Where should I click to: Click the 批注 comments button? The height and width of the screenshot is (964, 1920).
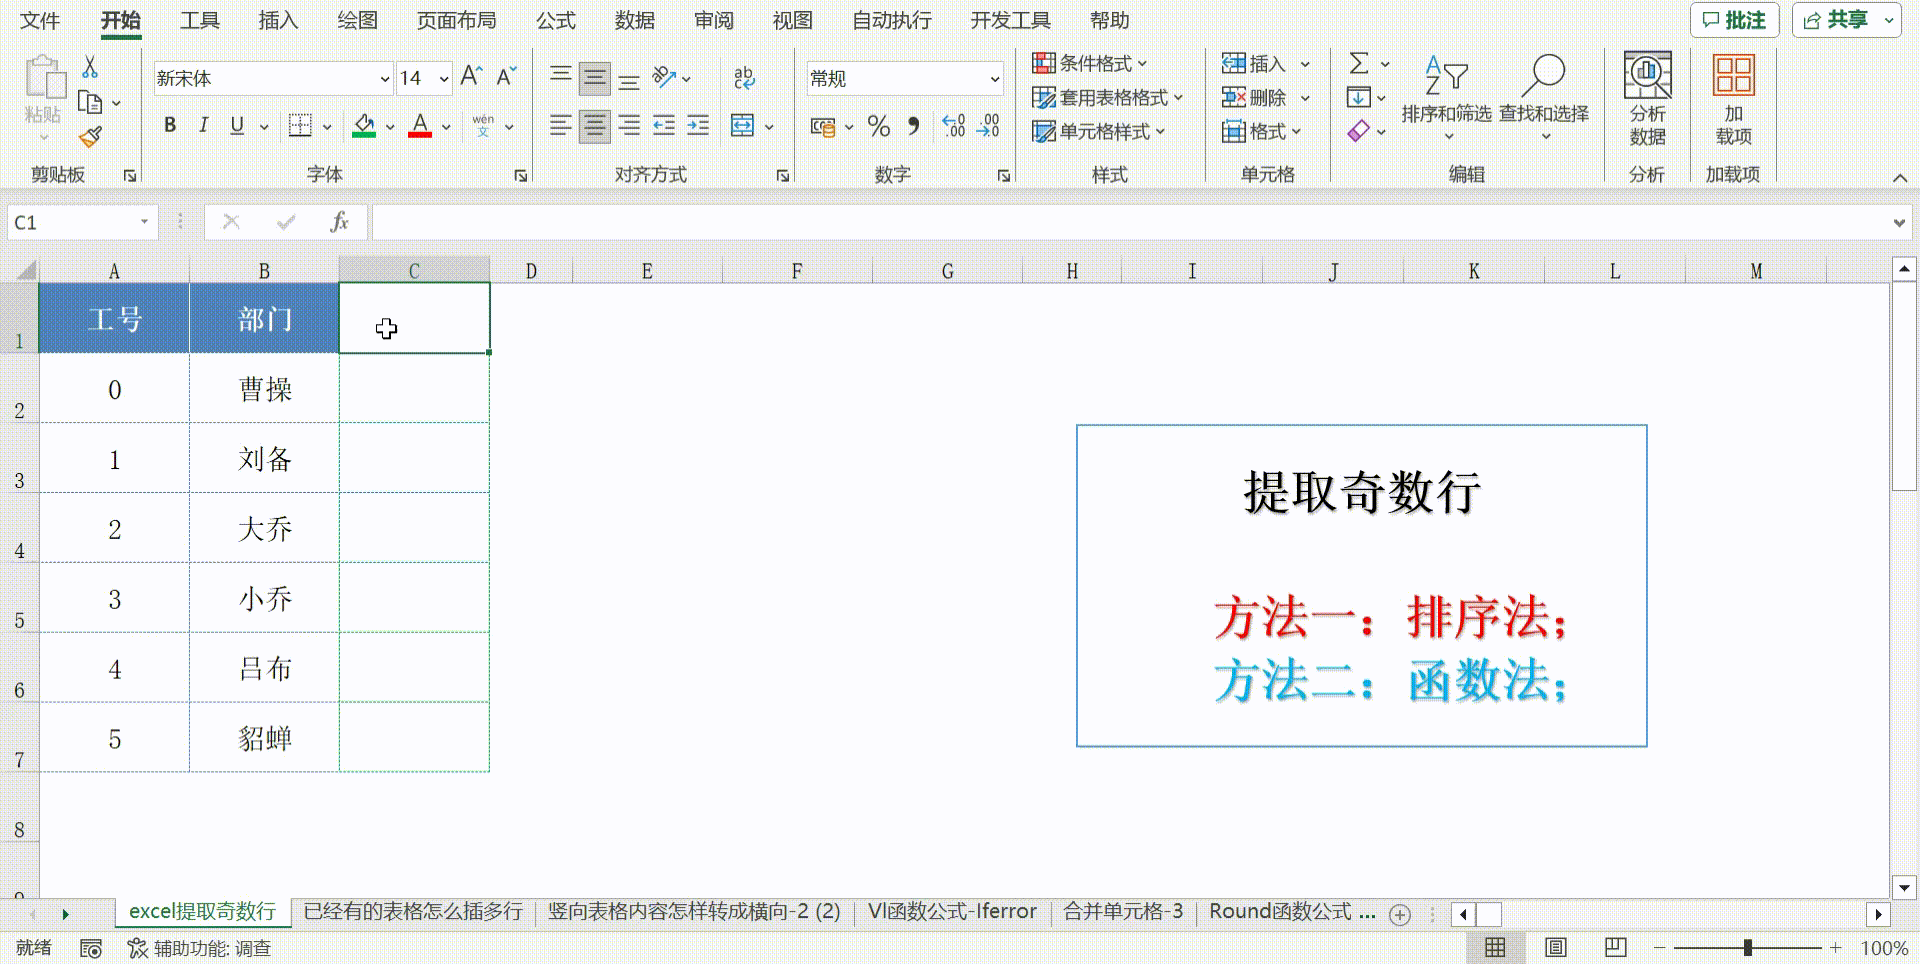click(x=1735, y=20)
